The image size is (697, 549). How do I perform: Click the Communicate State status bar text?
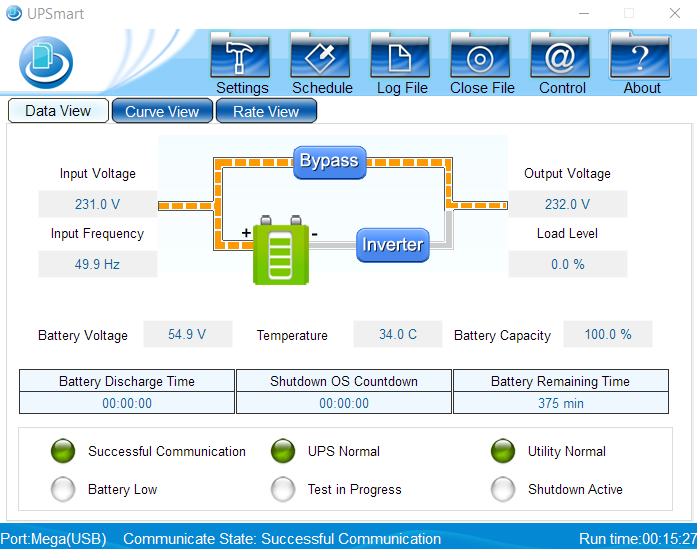point(282,539)
